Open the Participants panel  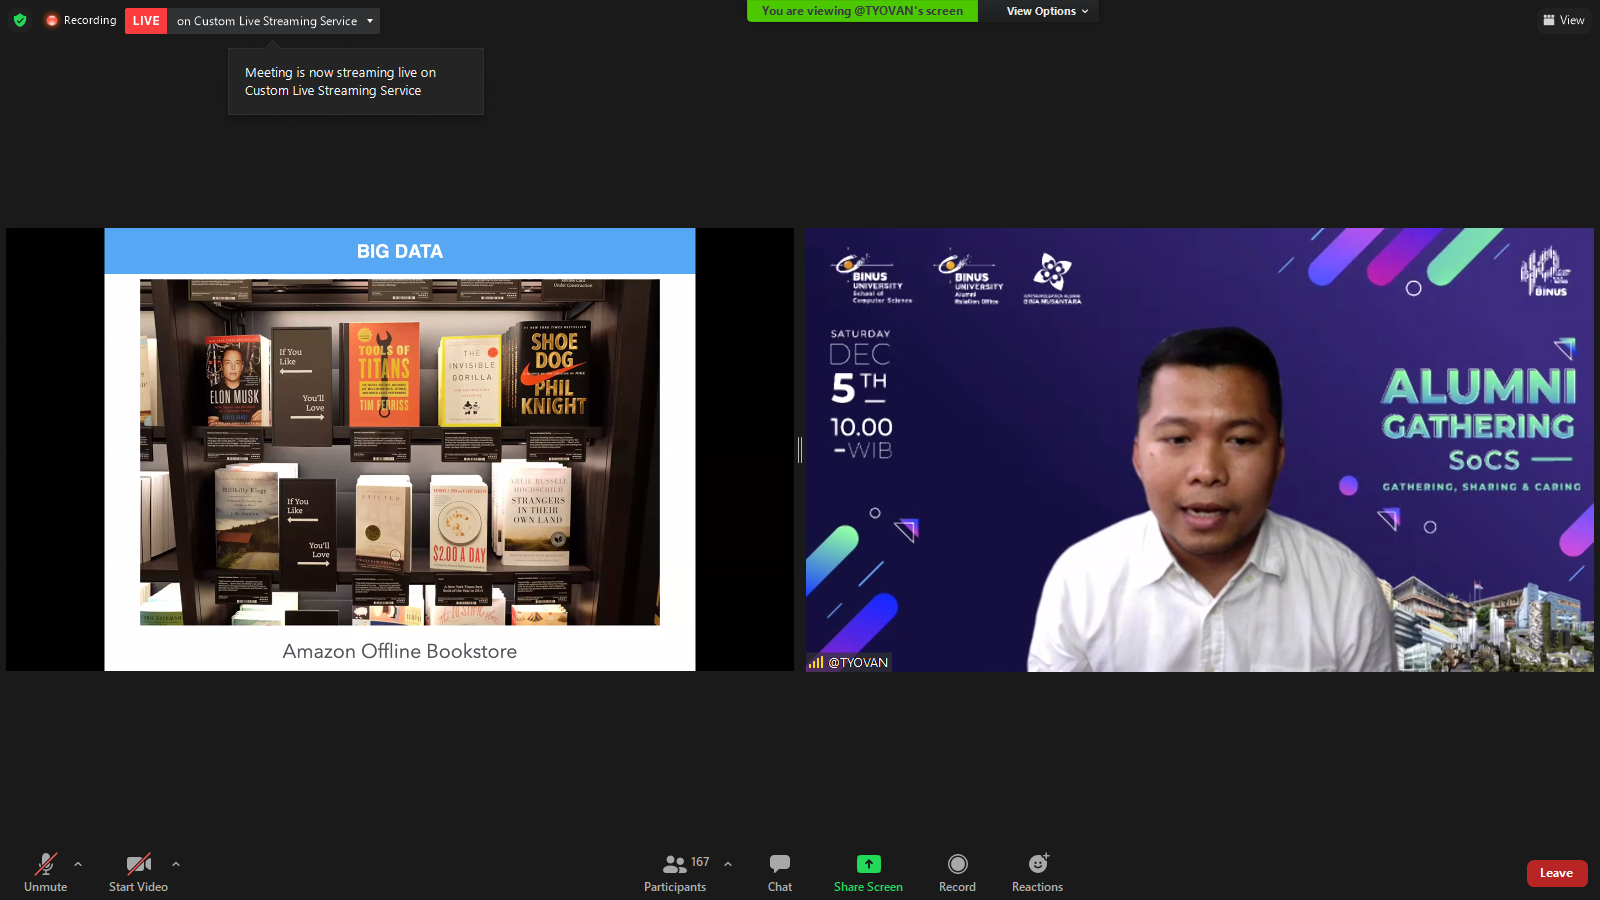[x=675, y=872]
